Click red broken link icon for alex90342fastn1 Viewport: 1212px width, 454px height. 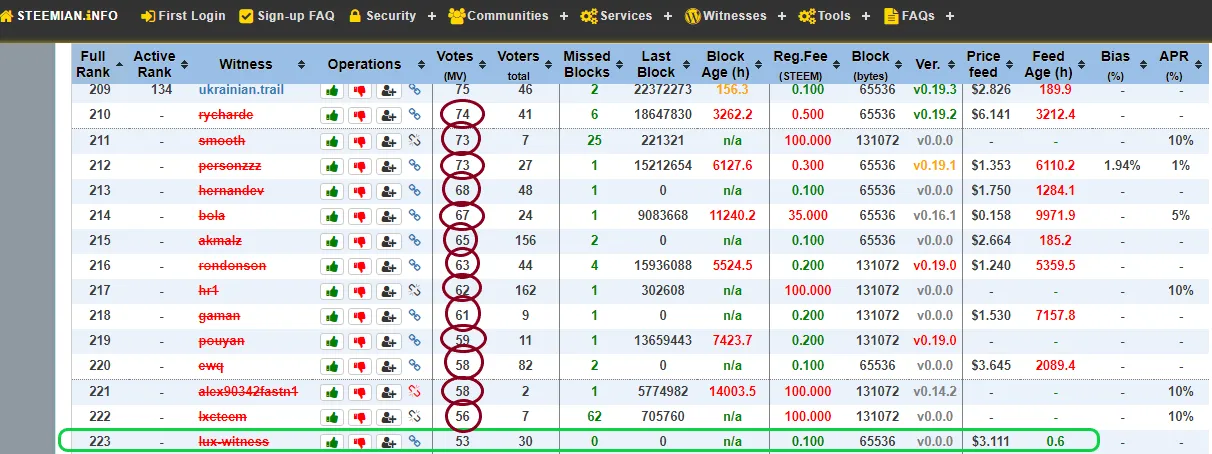coord(415,391)
